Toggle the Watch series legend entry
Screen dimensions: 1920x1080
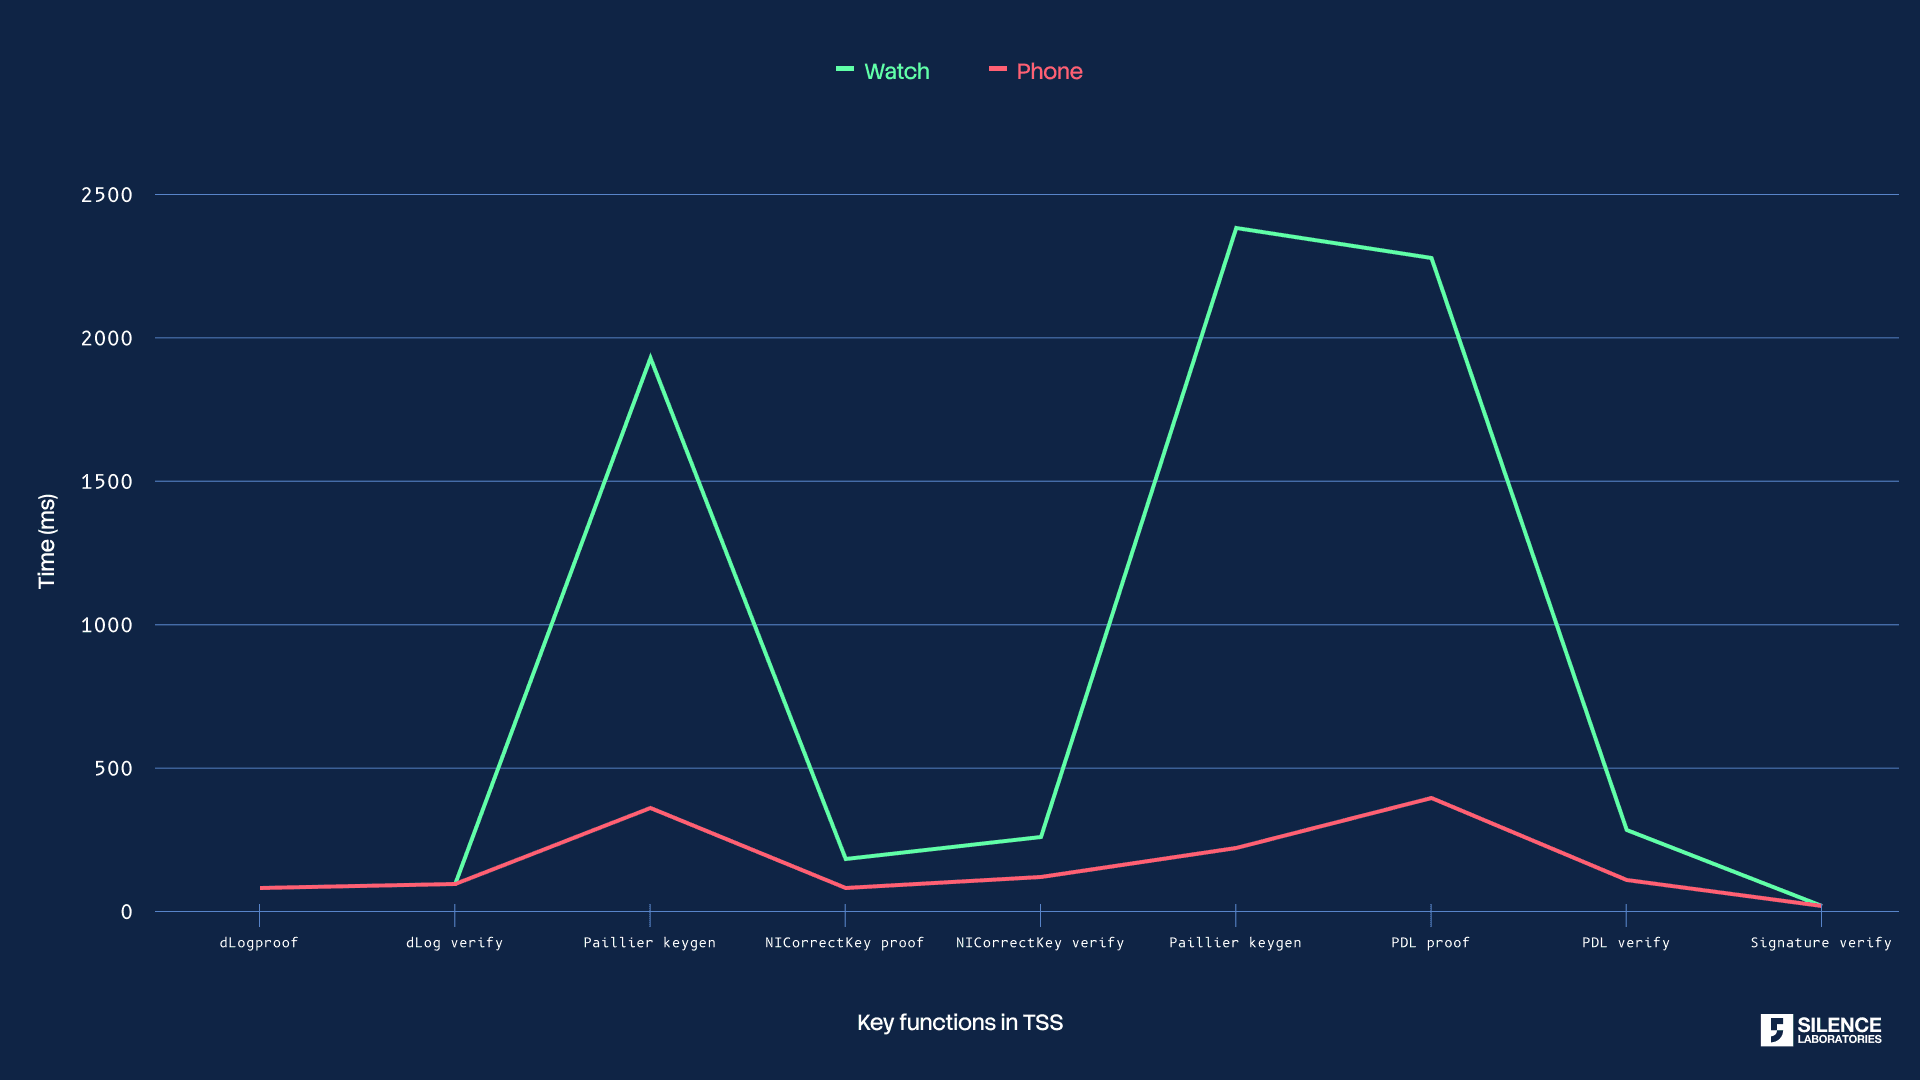pyautogui.click(x=896, y=71)
